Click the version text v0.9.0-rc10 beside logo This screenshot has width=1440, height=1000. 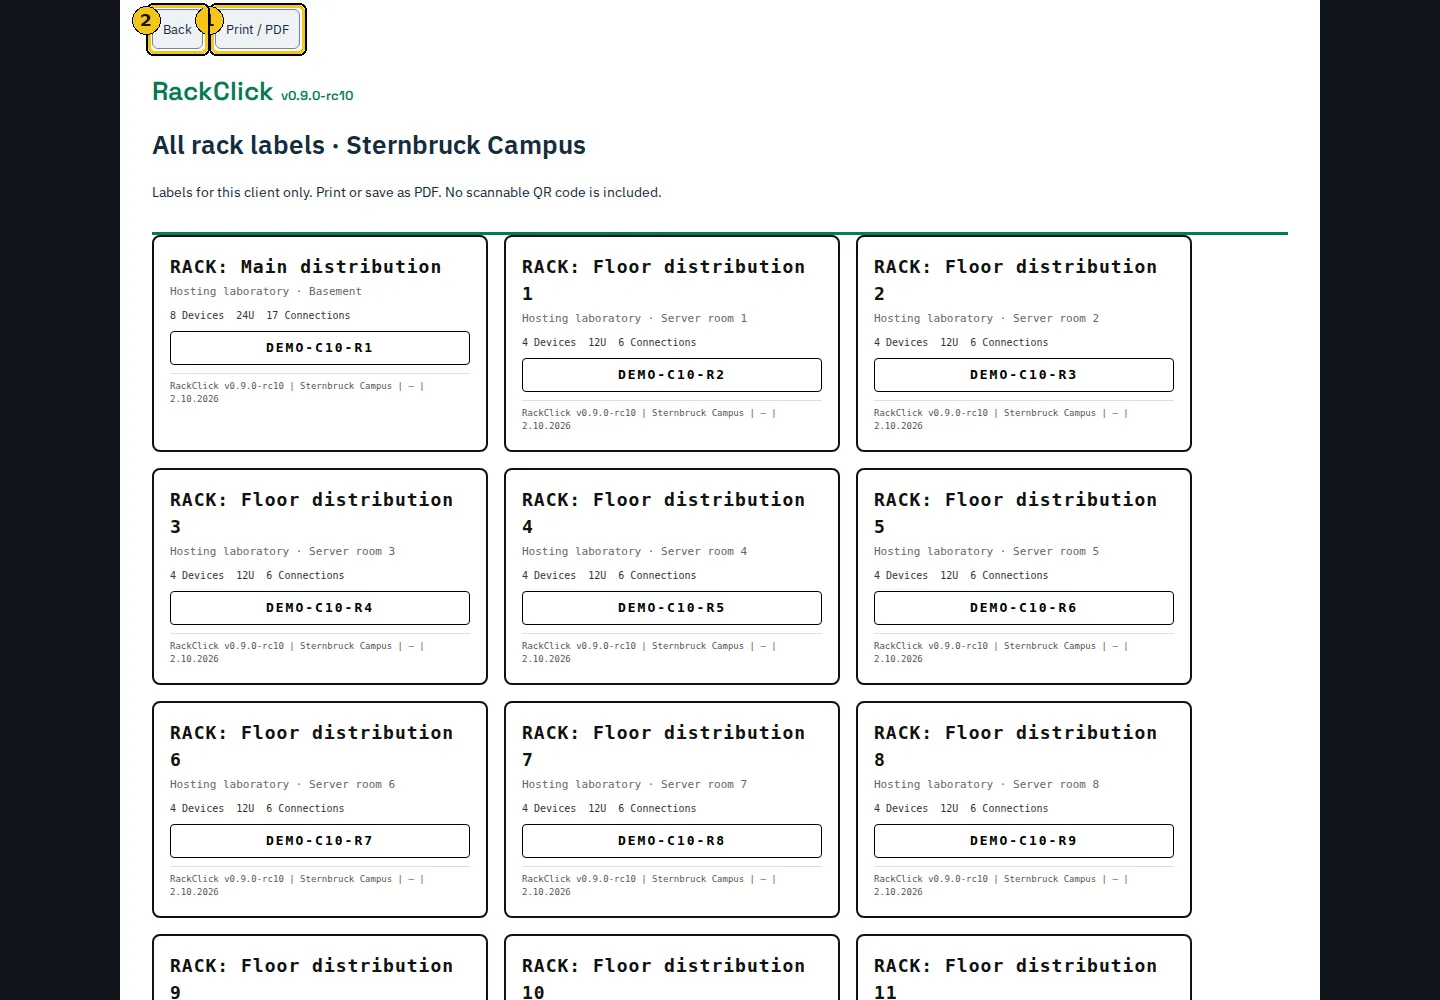[317, 96]
